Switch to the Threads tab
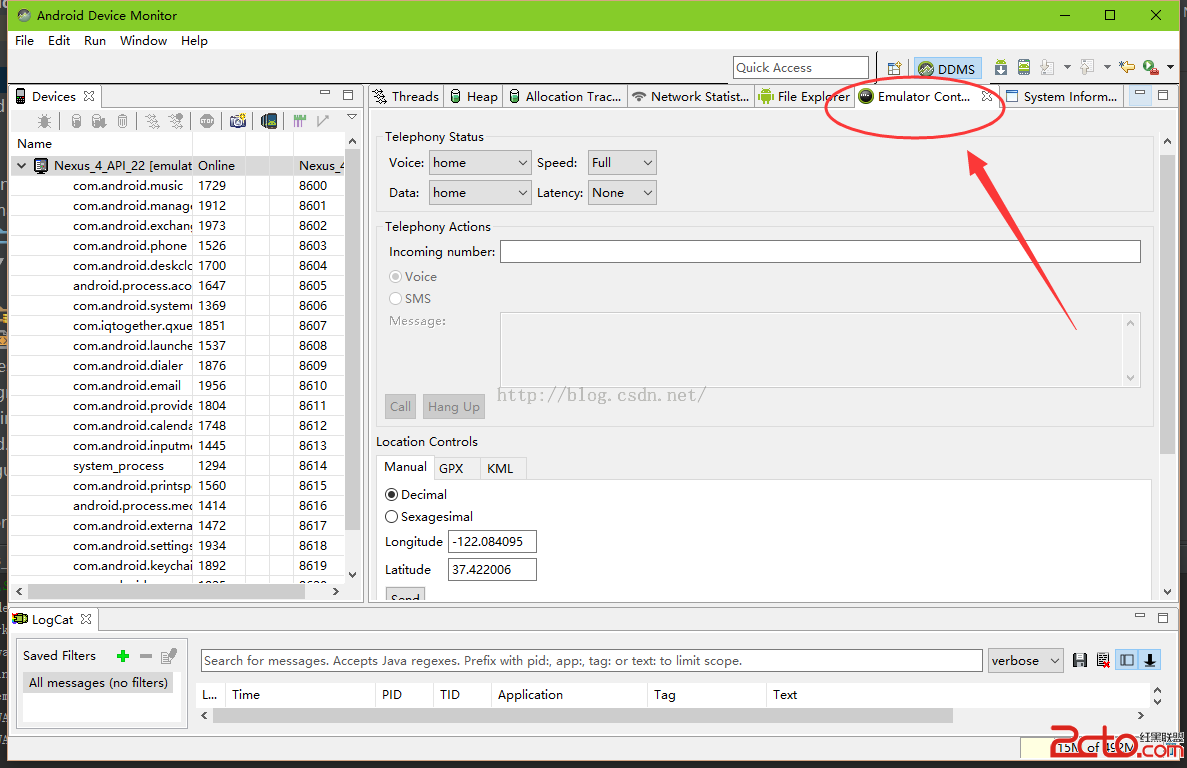 click(407, 97)
